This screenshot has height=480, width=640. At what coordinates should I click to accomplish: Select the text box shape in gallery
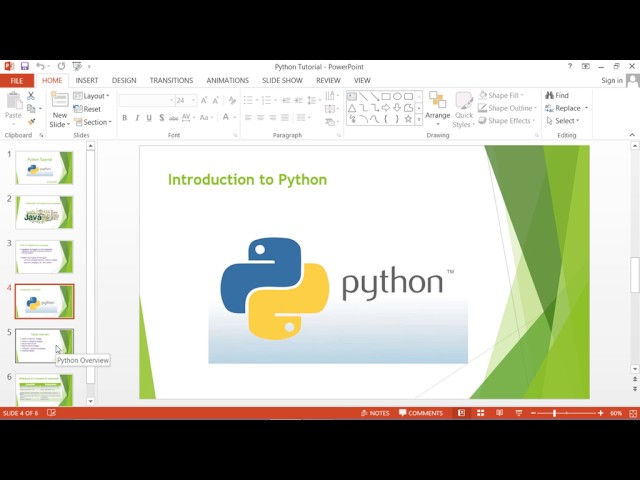(x=352, y=97)
